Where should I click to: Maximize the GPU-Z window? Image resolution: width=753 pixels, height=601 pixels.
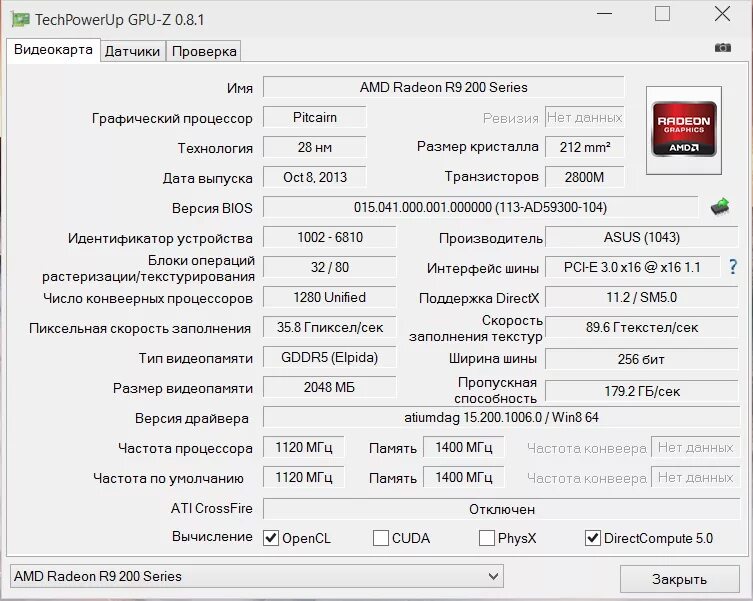[x=662, y=14]
